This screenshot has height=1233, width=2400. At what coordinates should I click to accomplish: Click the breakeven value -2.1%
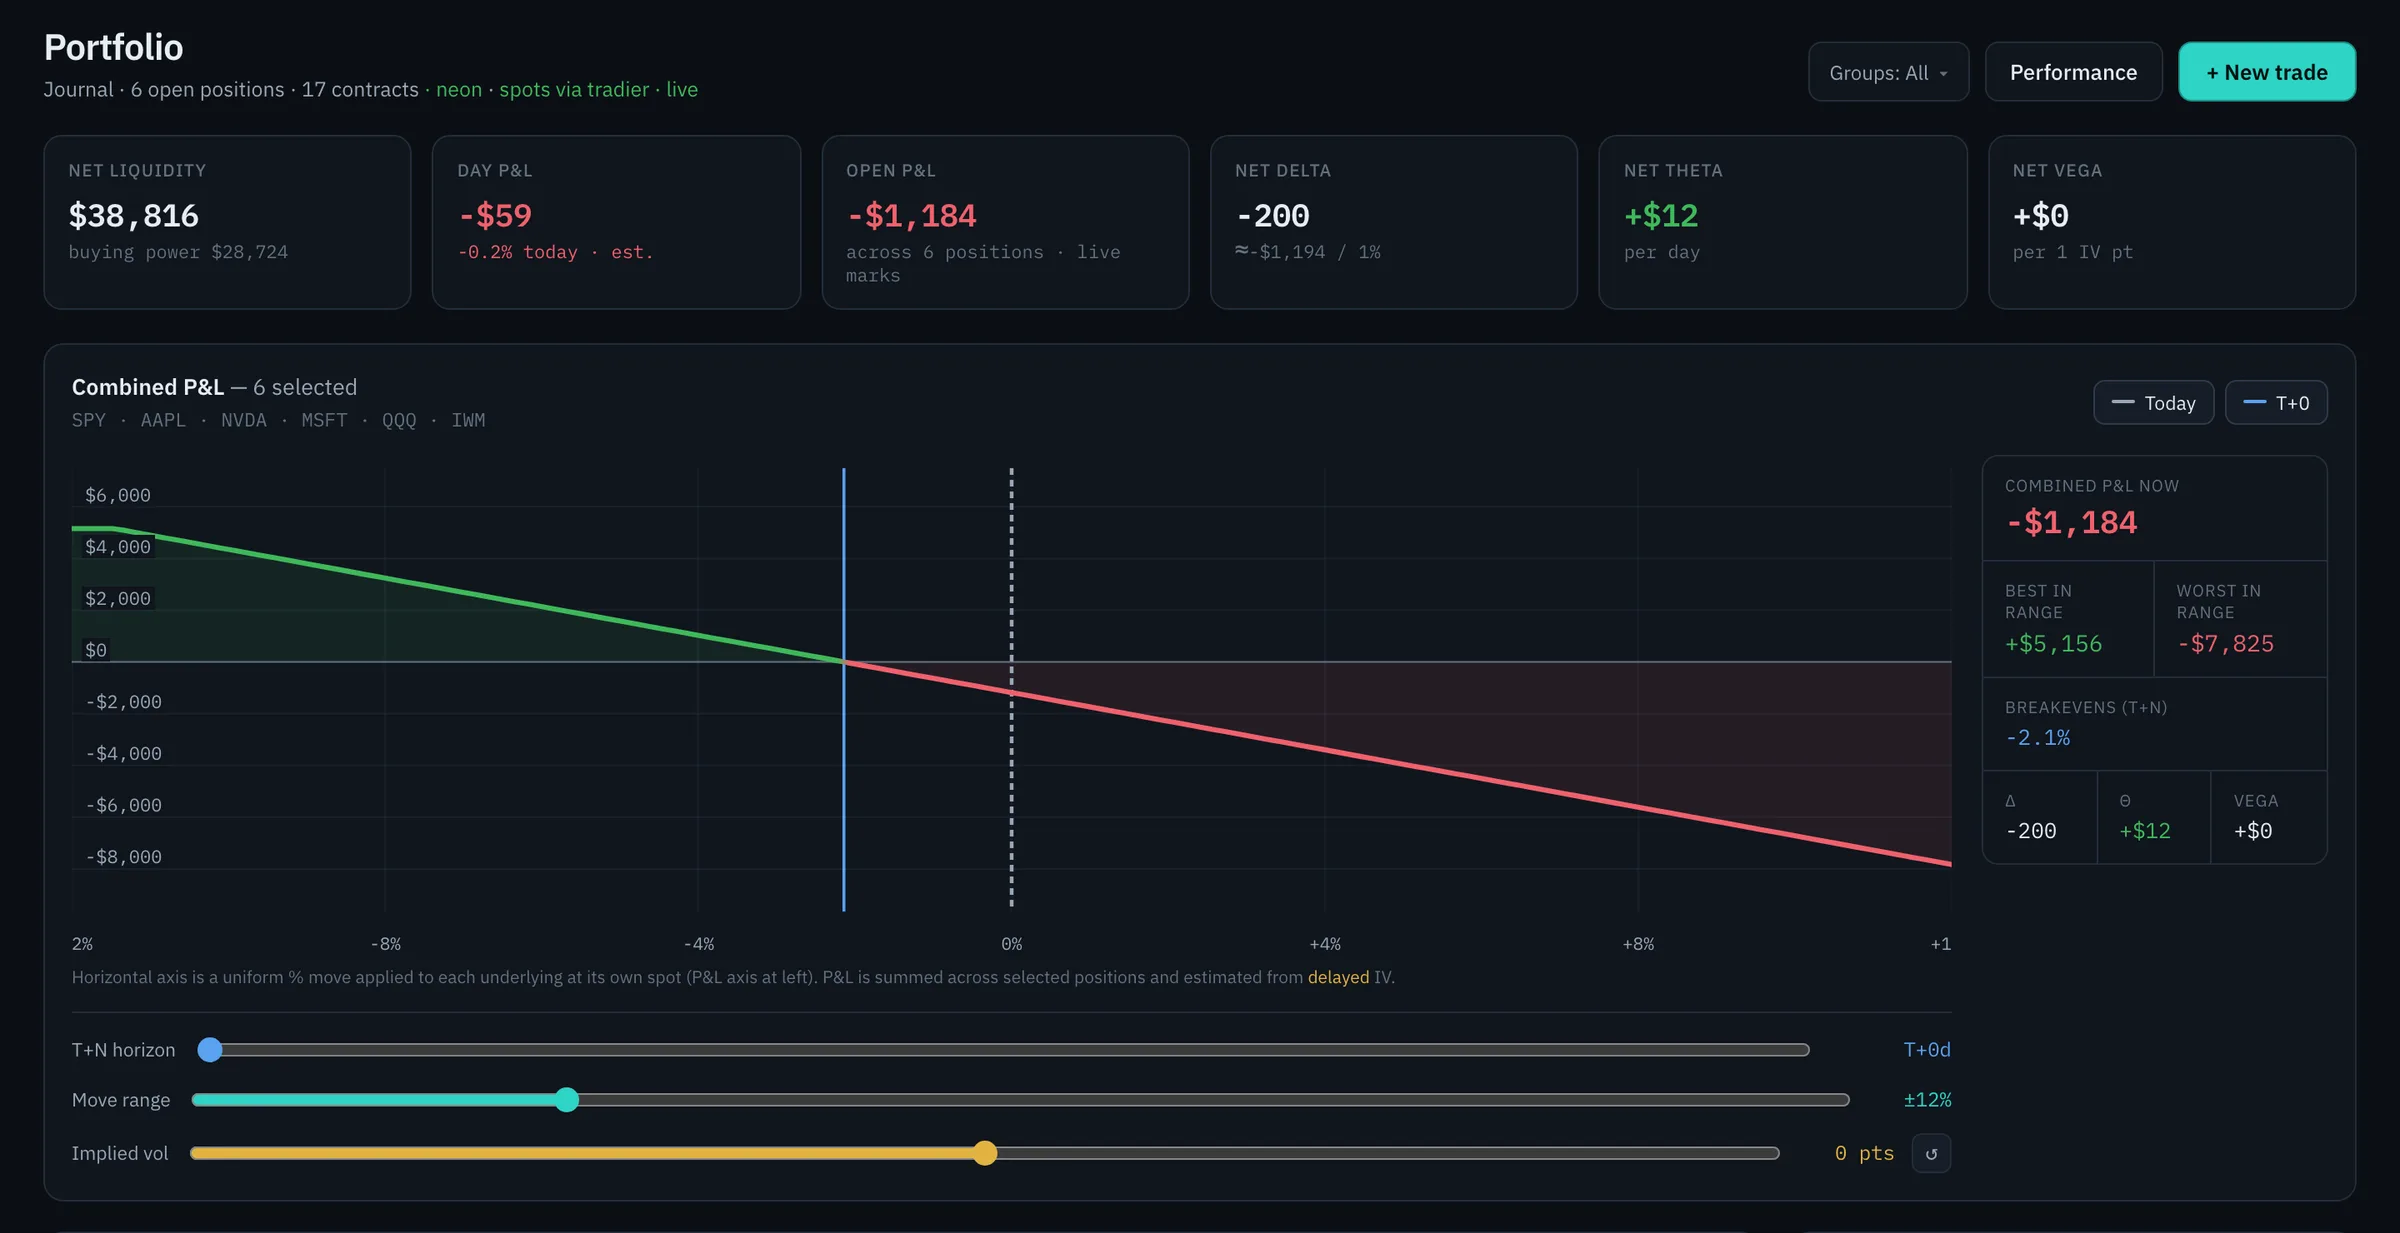(x=2037, y=738)
